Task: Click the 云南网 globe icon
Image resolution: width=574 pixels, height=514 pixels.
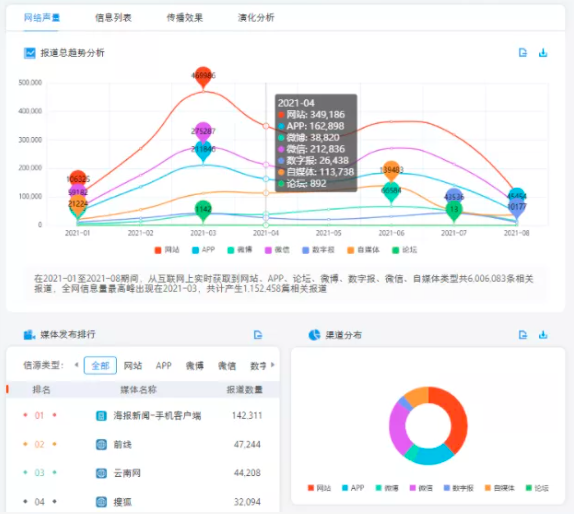Action: pos(101,473)
